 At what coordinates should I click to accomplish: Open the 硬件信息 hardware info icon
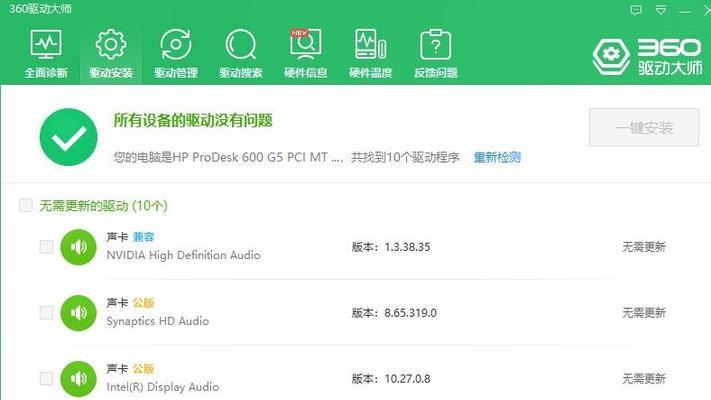pyautogui.click(x=306, y=44)
